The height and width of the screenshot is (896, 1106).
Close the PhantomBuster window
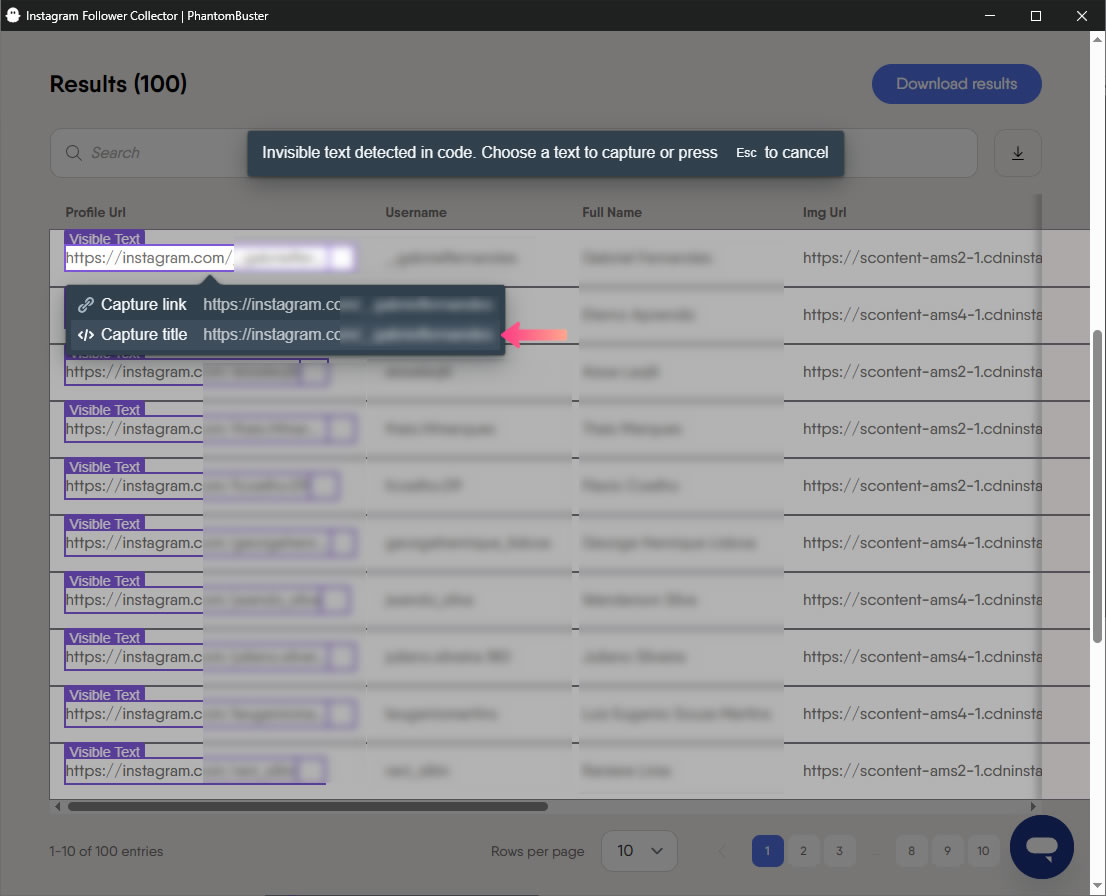pyautogui.click(x=1082, y=16)
